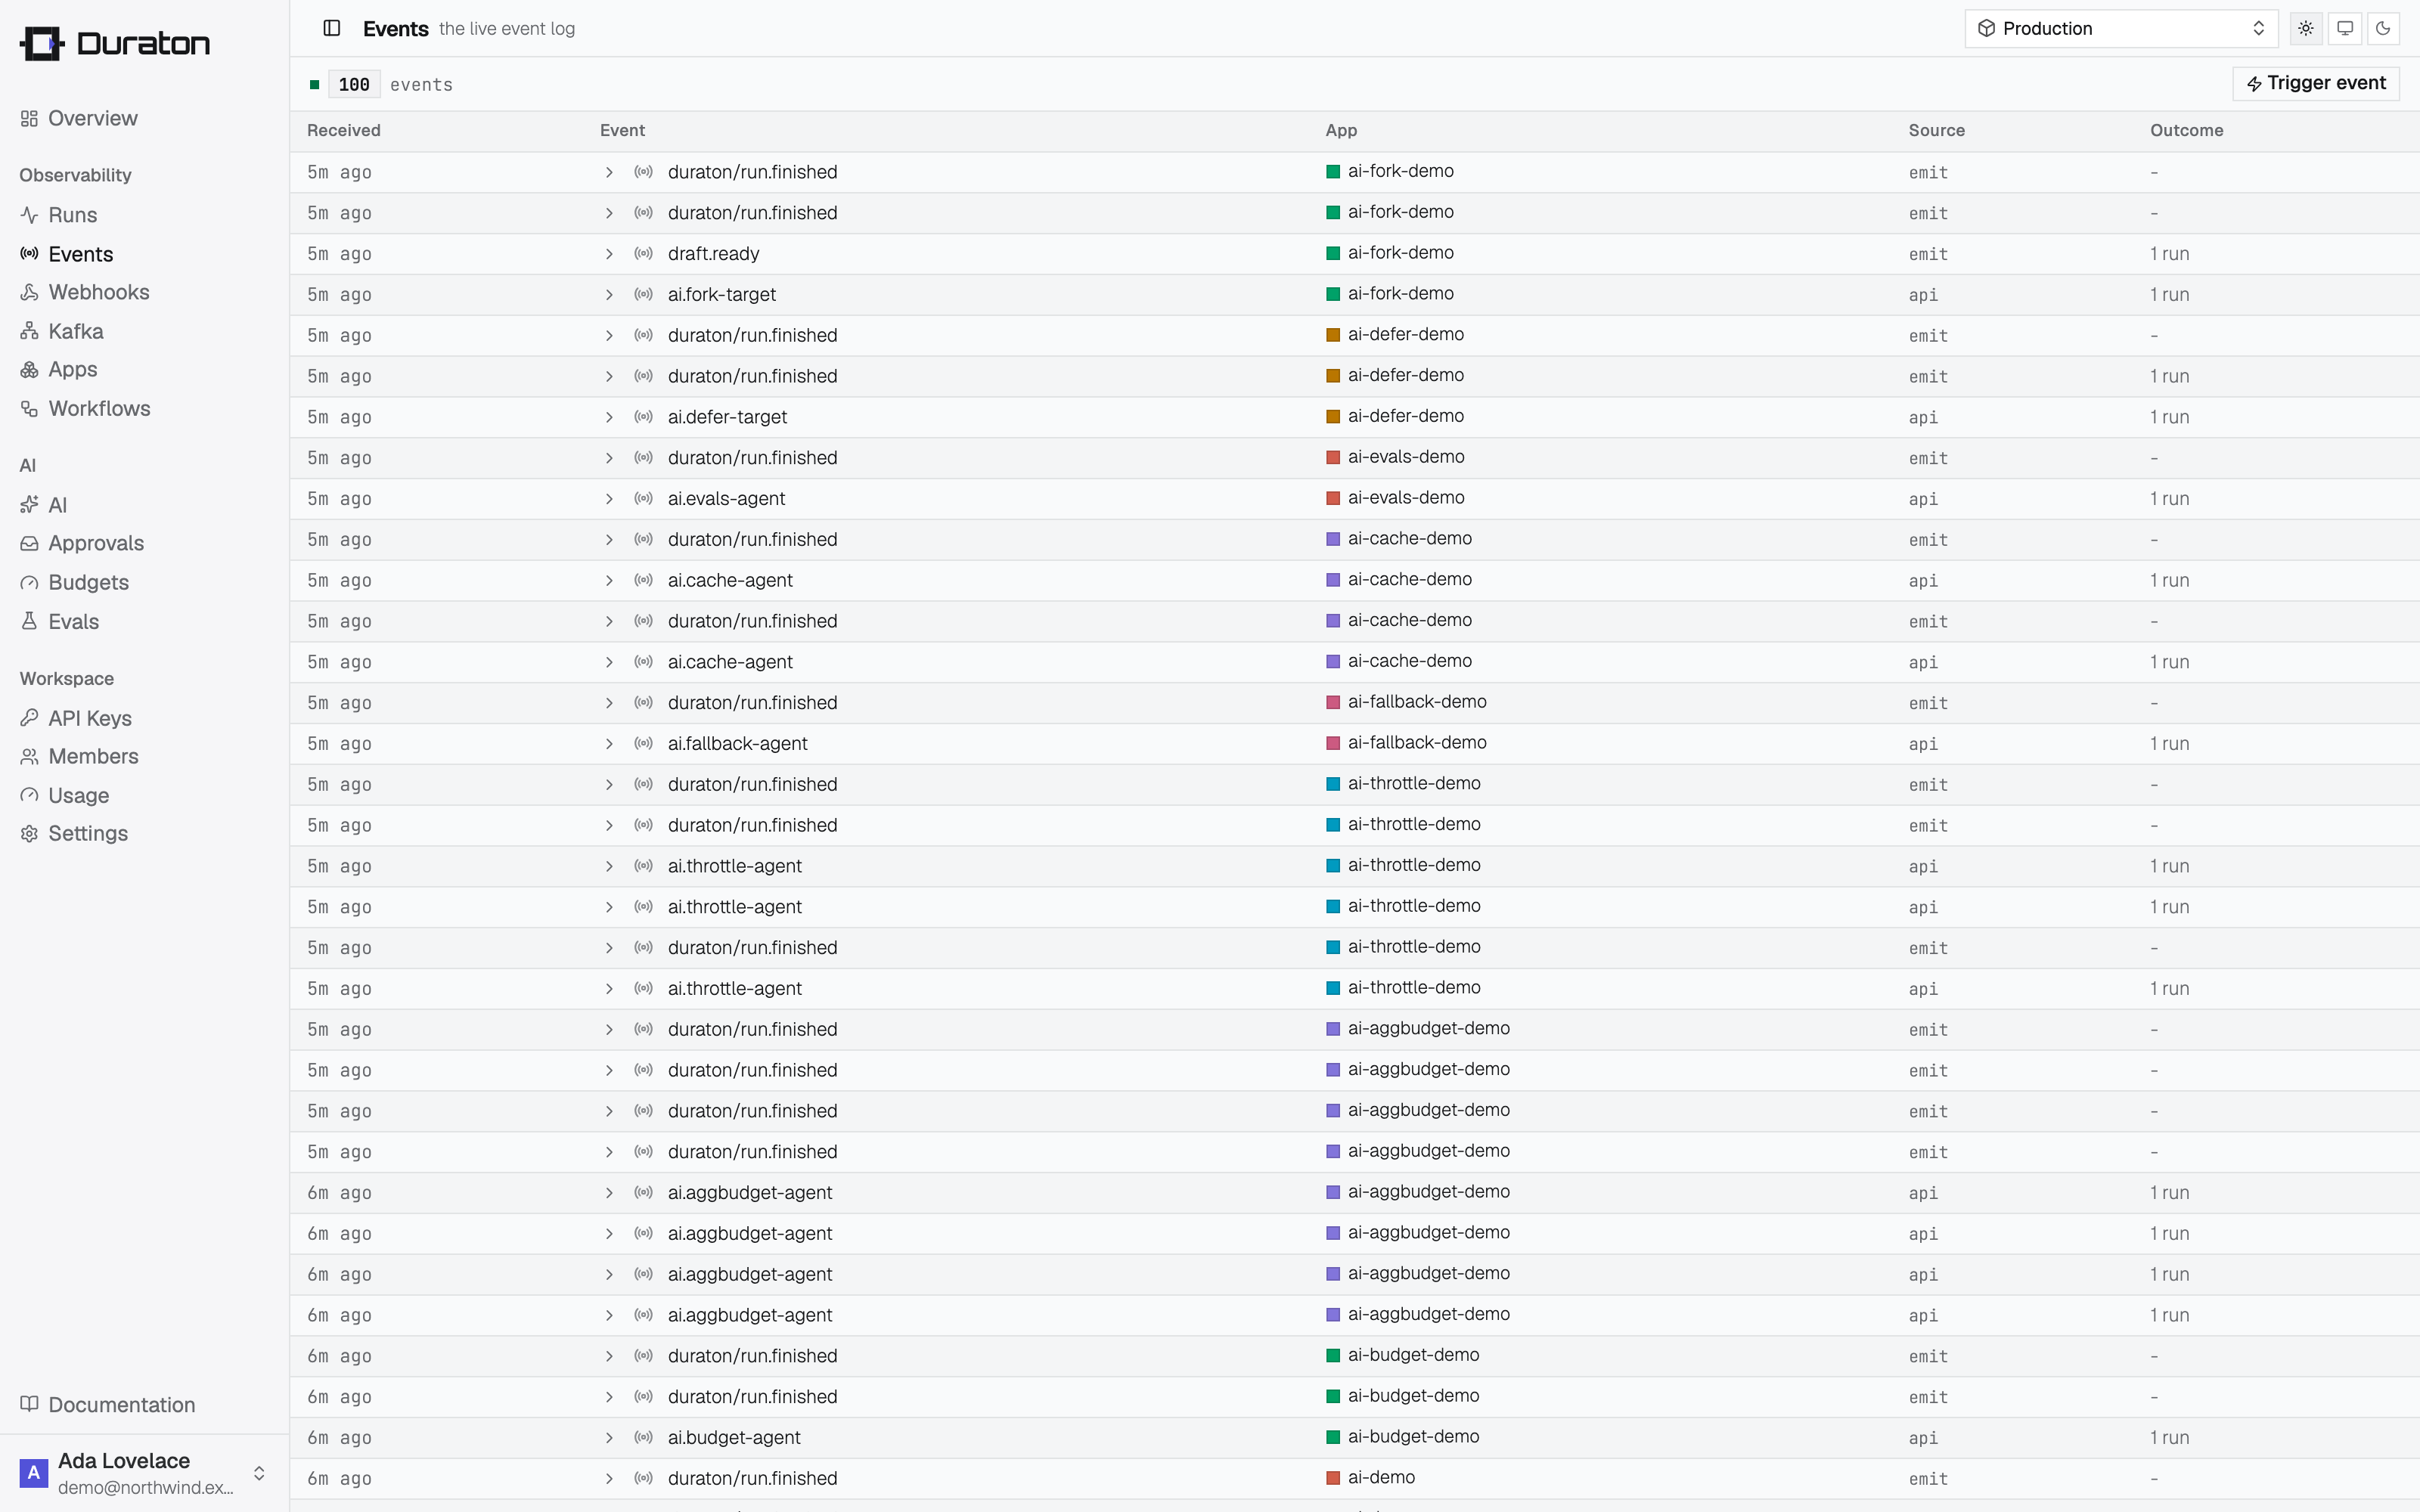Click broadcast icon beside ai.budget-agent
Viewport: 2420px width, 1512px height.
(644, 1438)
